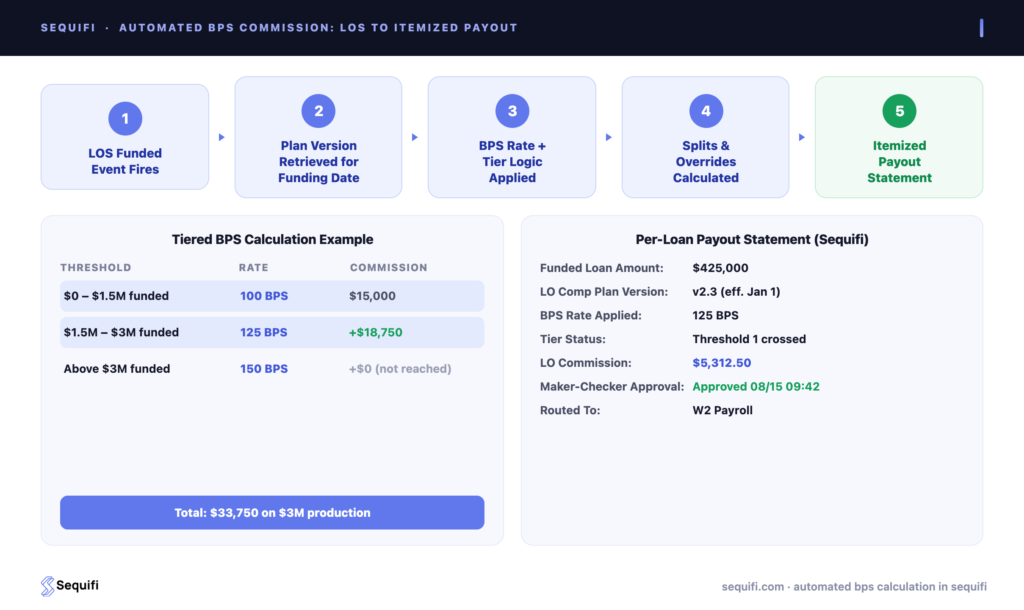
Task: Click the SEQUIFI label in header
Action: click(x=68, y=27)
